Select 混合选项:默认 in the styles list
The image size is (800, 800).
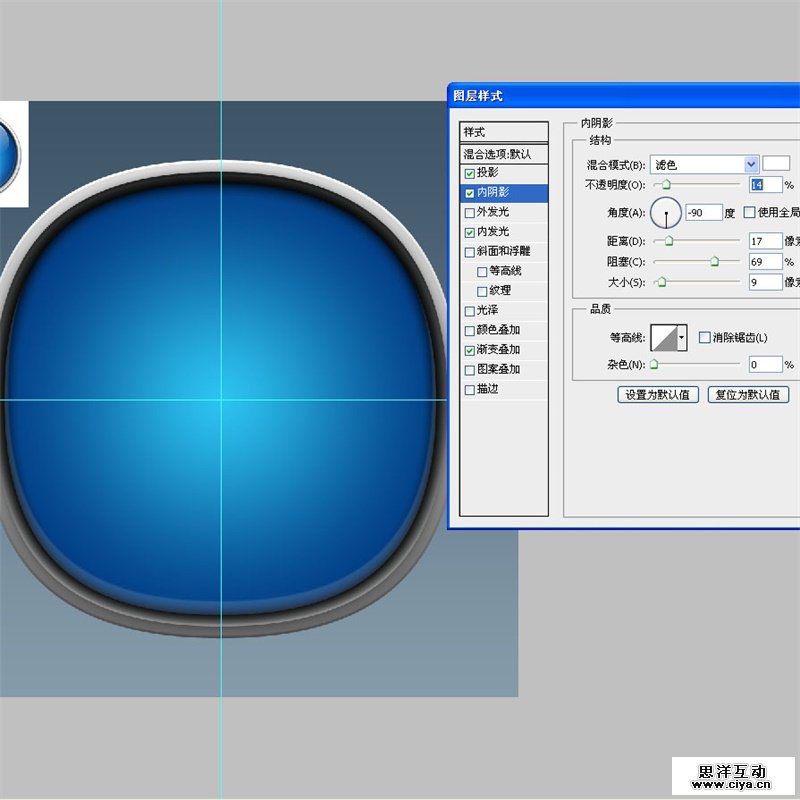(504, 154)
